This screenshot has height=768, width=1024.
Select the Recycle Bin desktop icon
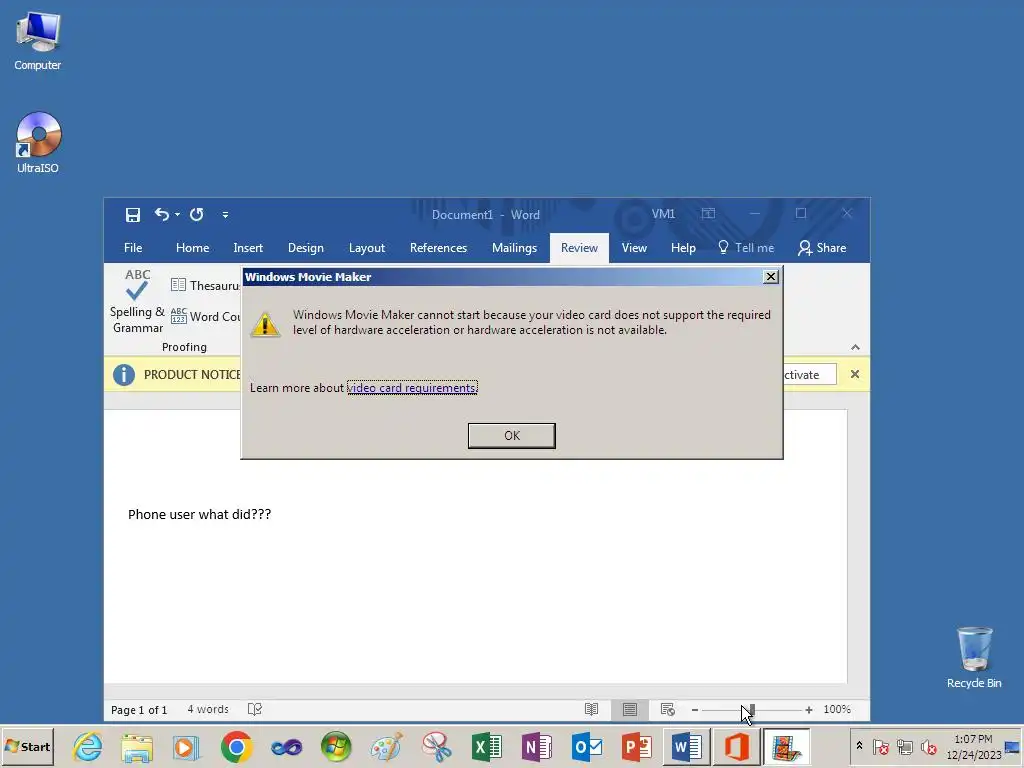point(974,658)
